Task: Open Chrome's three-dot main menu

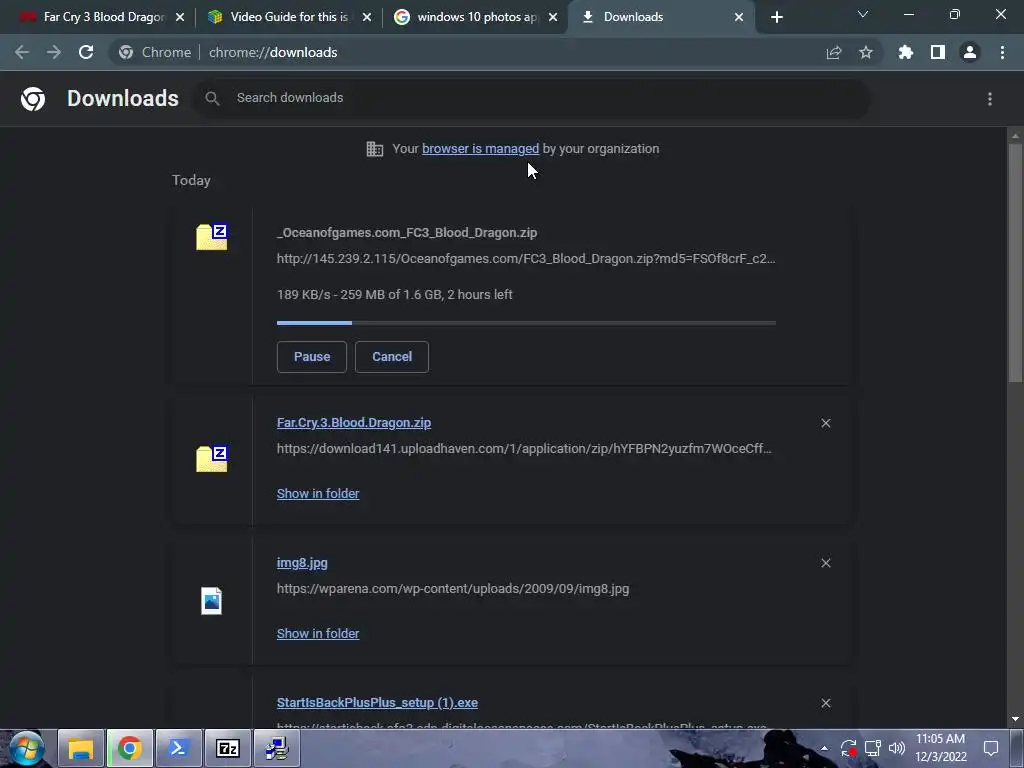Action: click(x=1002, y=52)
